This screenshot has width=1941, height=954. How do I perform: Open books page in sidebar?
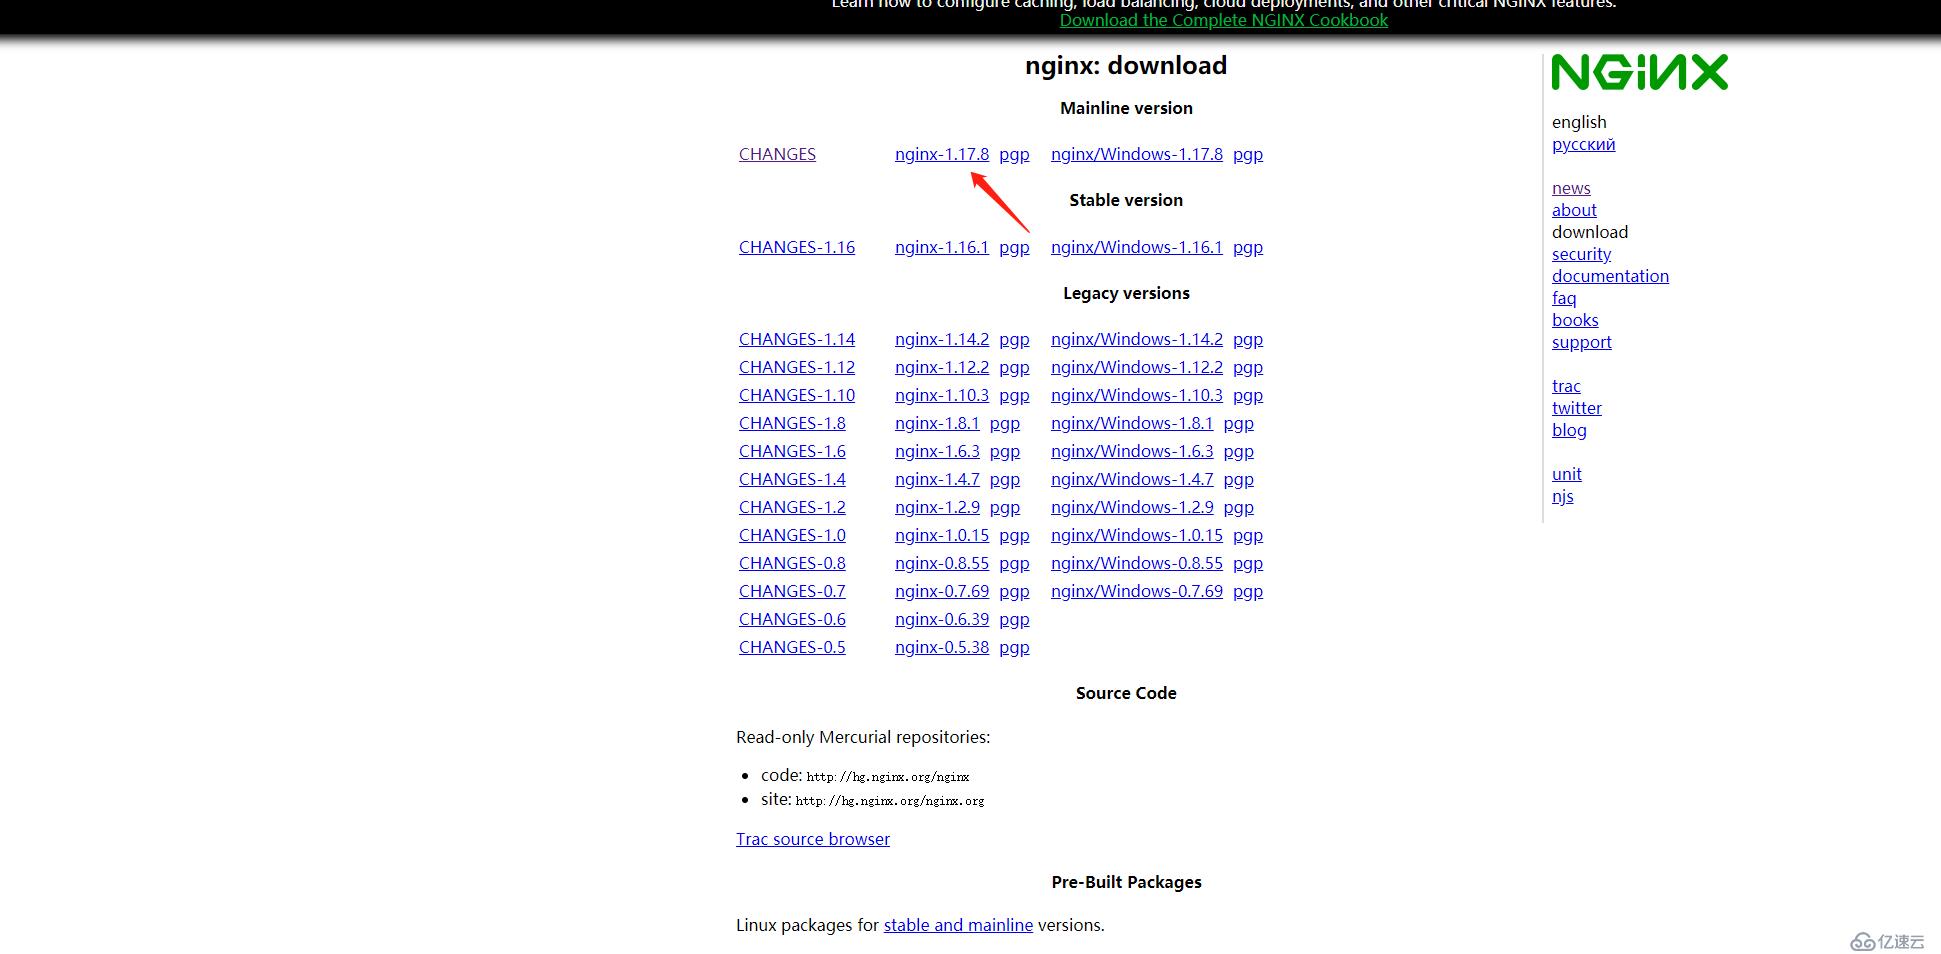pos(1575,320)
